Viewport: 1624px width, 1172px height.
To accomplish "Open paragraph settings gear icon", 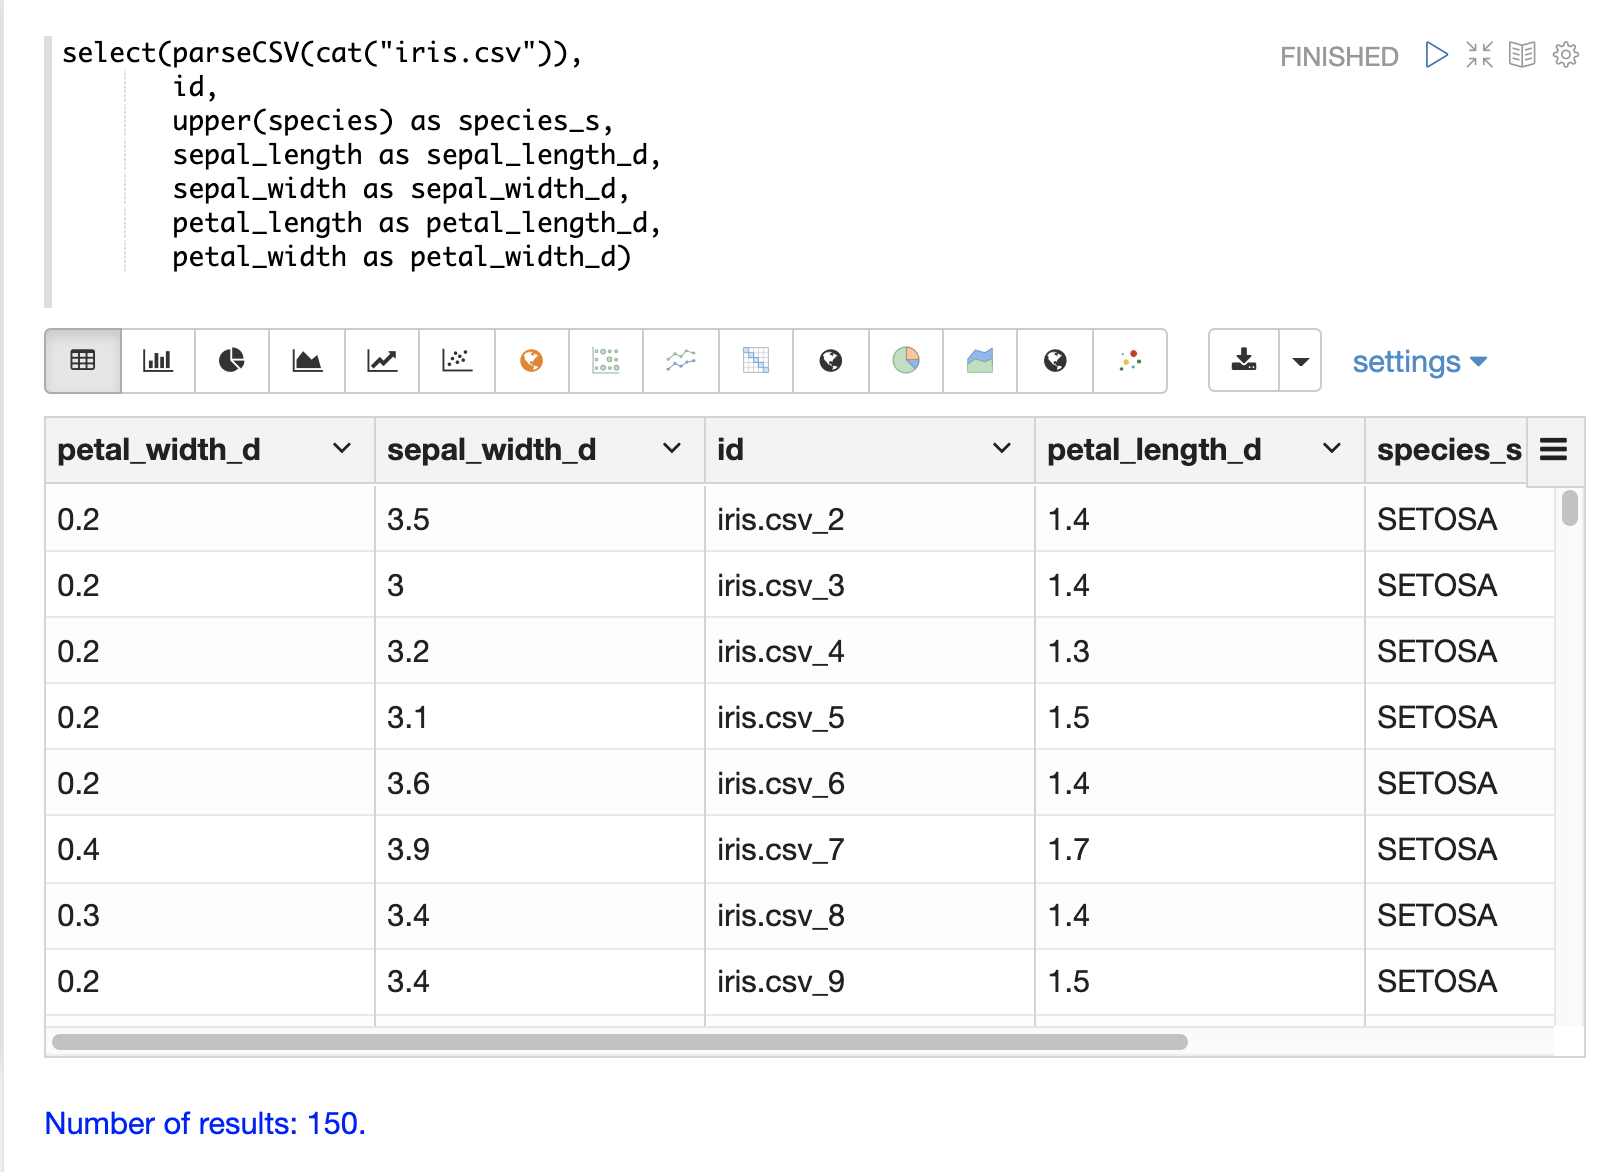I will tap(1566, 55).
